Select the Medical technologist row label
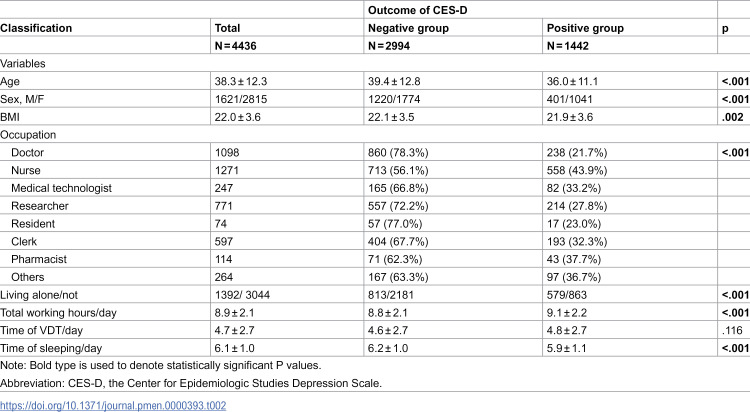 click(x=61, y=188)
